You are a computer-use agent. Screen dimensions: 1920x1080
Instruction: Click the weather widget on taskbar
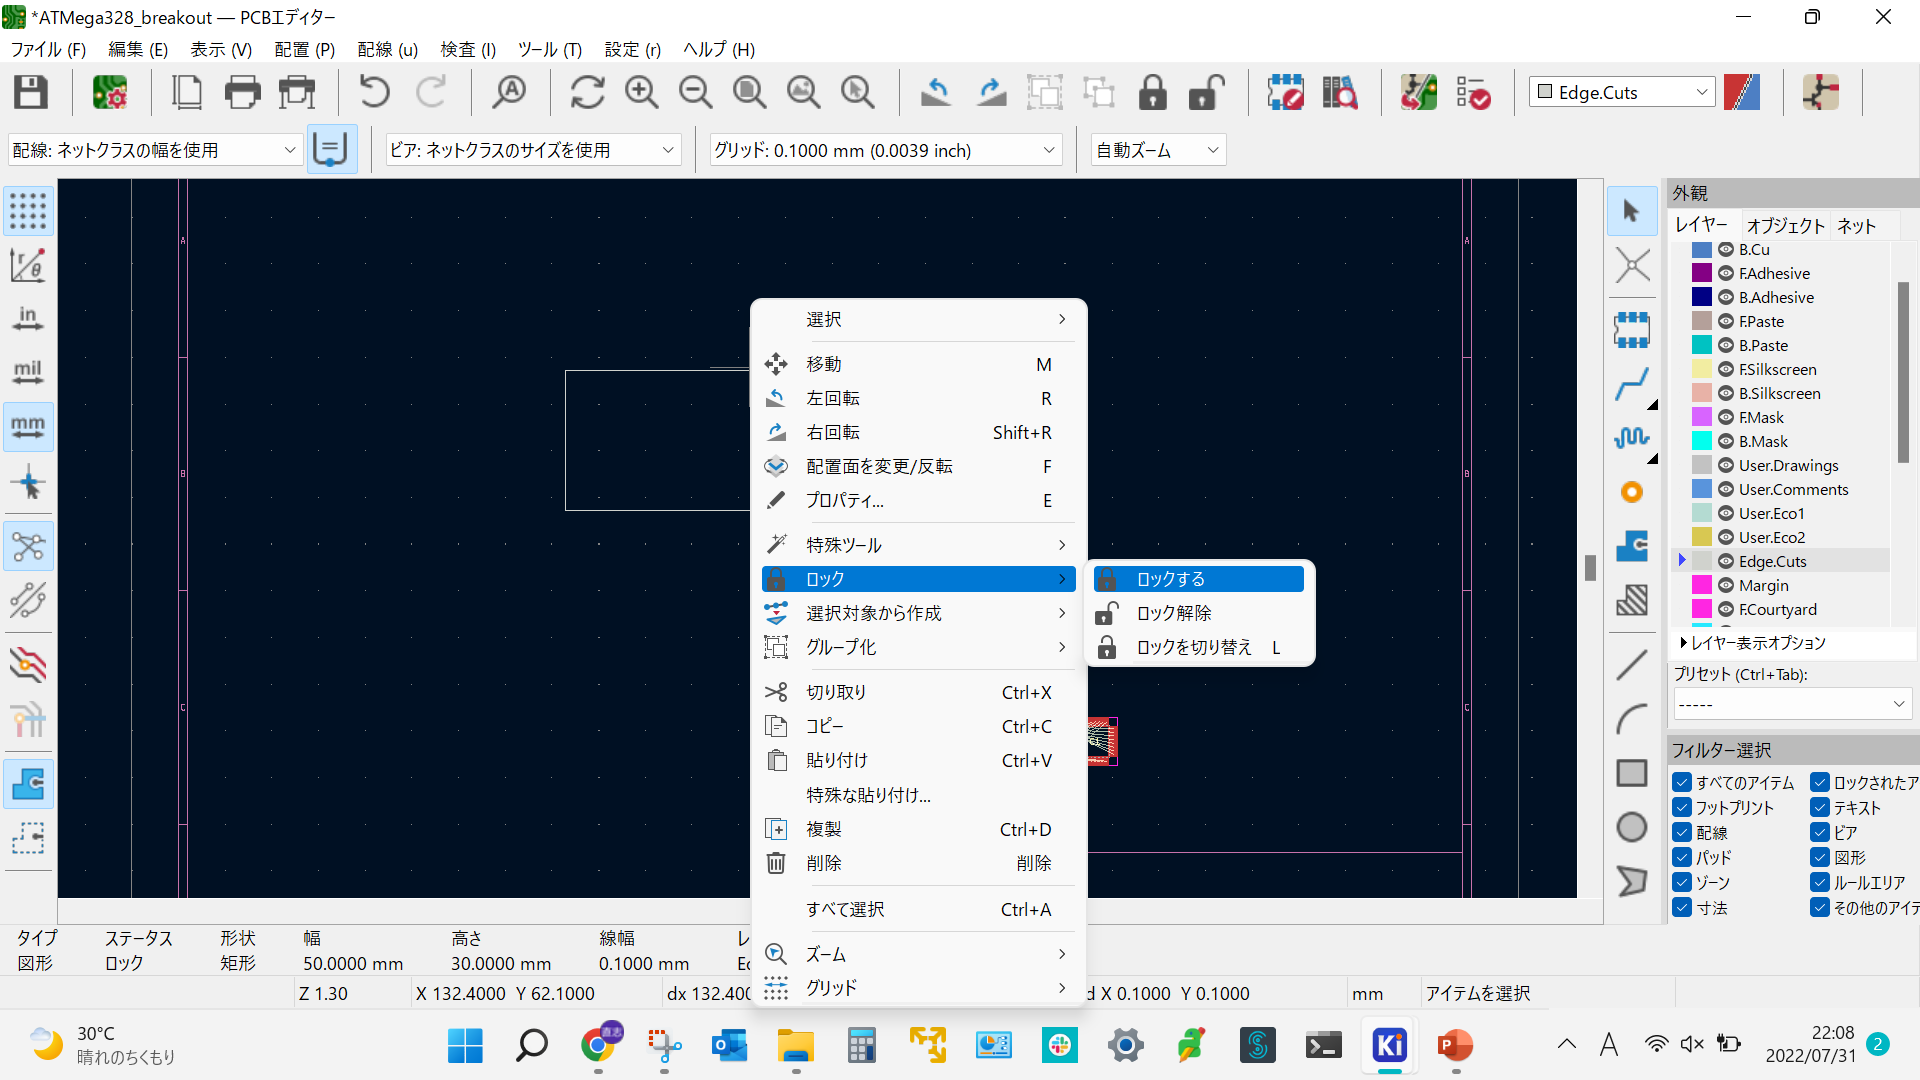click(102, 1045)
